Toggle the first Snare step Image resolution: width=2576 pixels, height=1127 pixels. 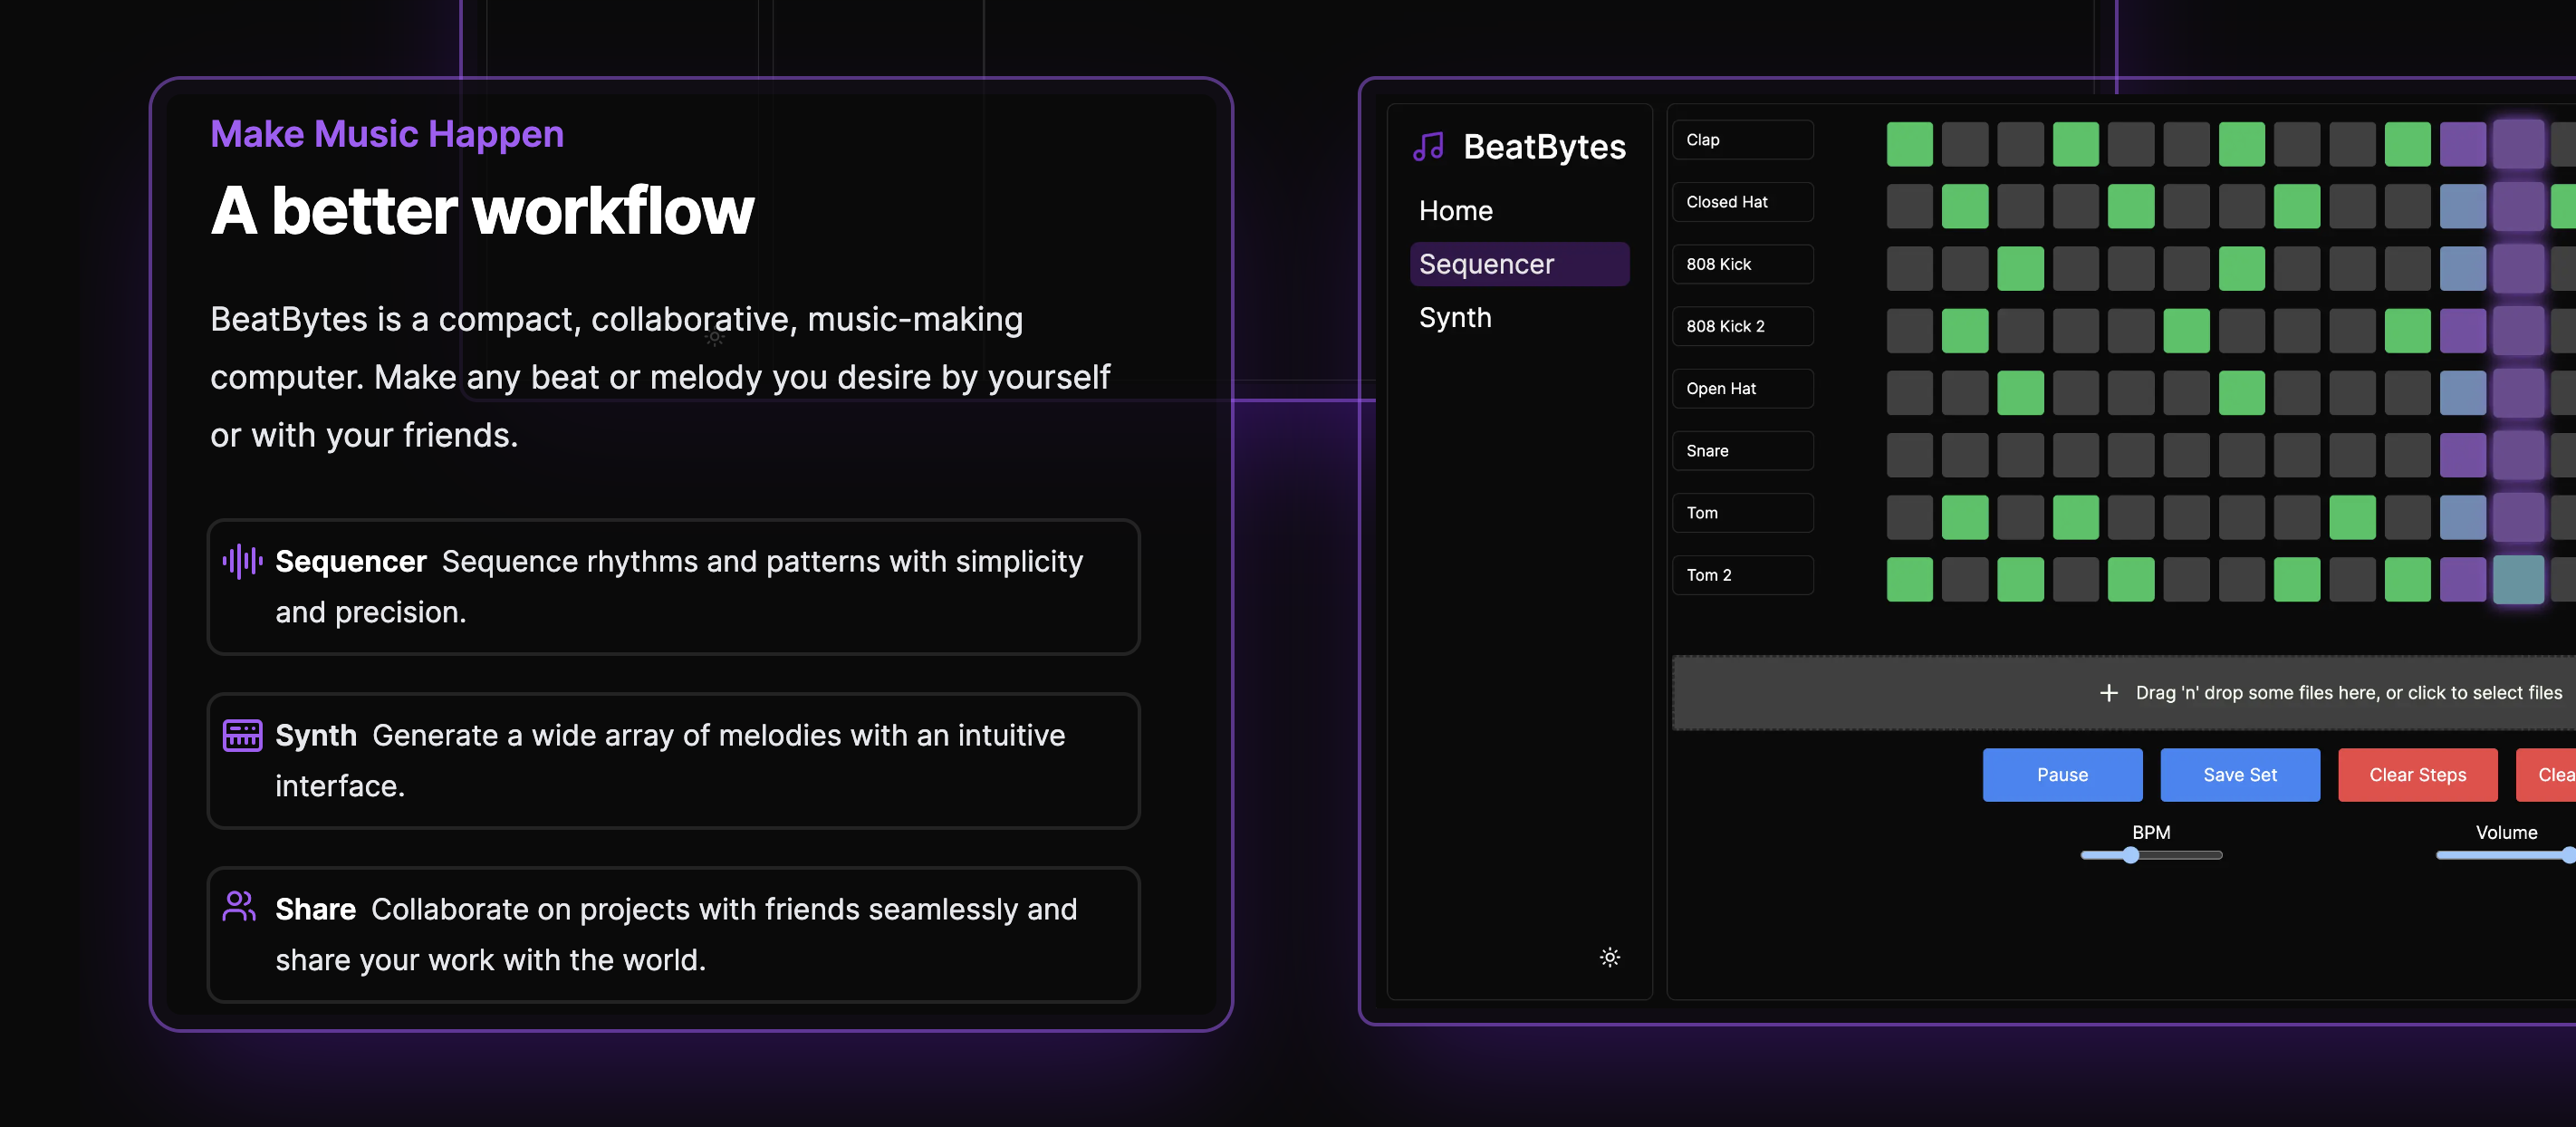pos(1909,455)
